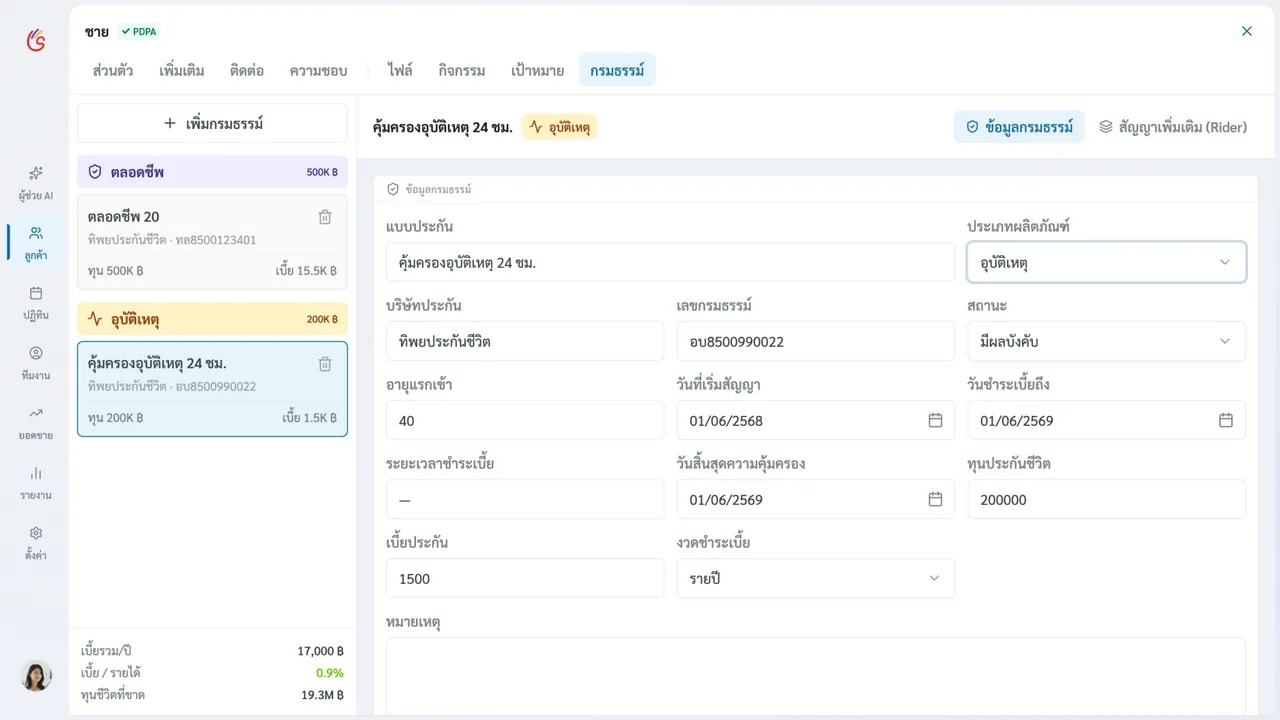Click the หมายเหตุ notes text area
Viewport: 1280px width, 720px height.
pos(816,676)
